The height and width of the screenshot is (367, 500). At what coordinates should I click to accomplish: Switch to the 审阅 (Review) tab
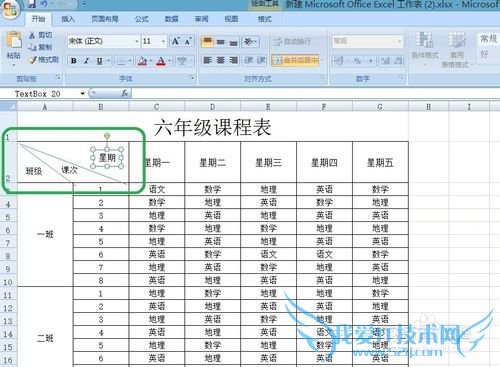[201, 19]
